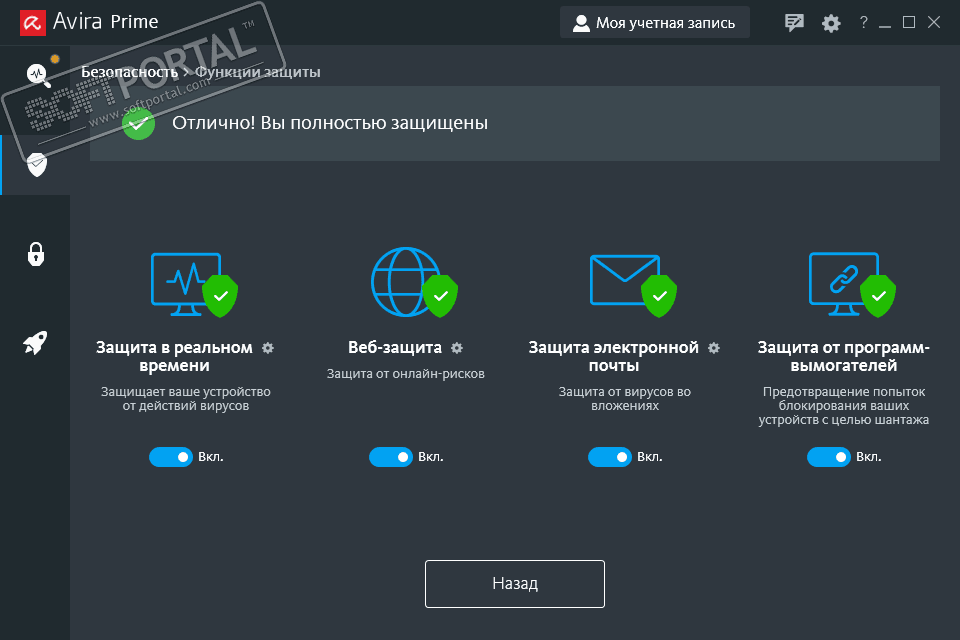Select the Security shield sidebar icon
This screenshot has height=640, width=960.
pyautogui.click(x=37, y=164)
